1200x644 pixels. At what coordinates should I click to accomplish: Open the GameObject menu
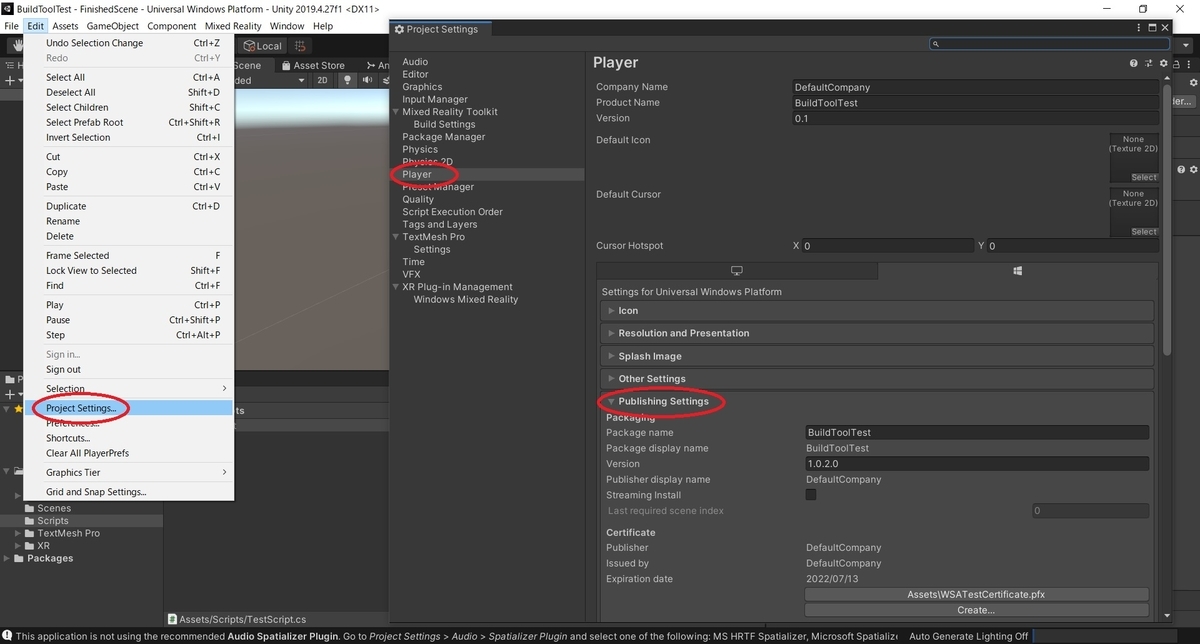coord(112,26)
